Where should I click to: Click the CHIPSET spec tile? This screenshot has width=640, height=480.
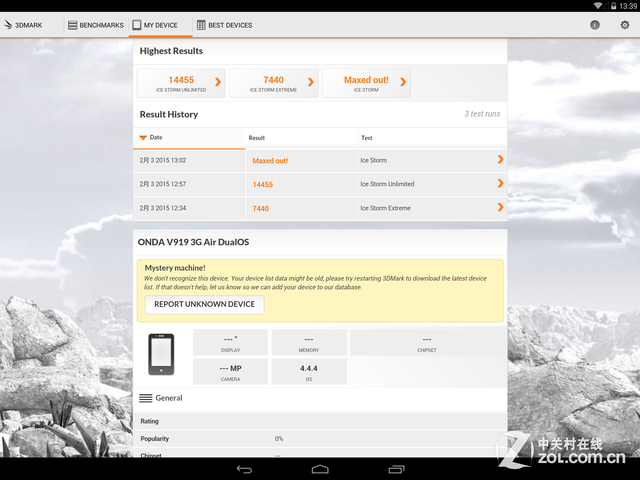(x=427, y=342)
